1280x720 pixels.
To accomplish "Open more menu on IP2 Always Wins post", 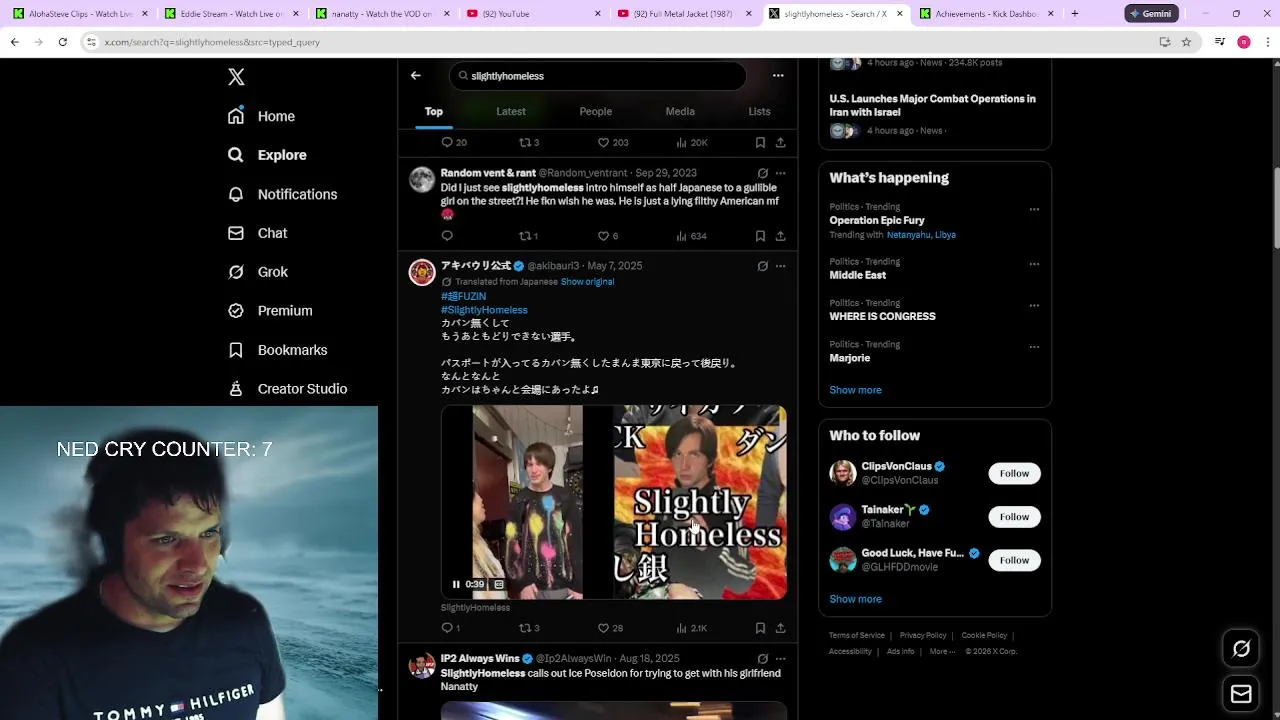I will click(781, 659).
